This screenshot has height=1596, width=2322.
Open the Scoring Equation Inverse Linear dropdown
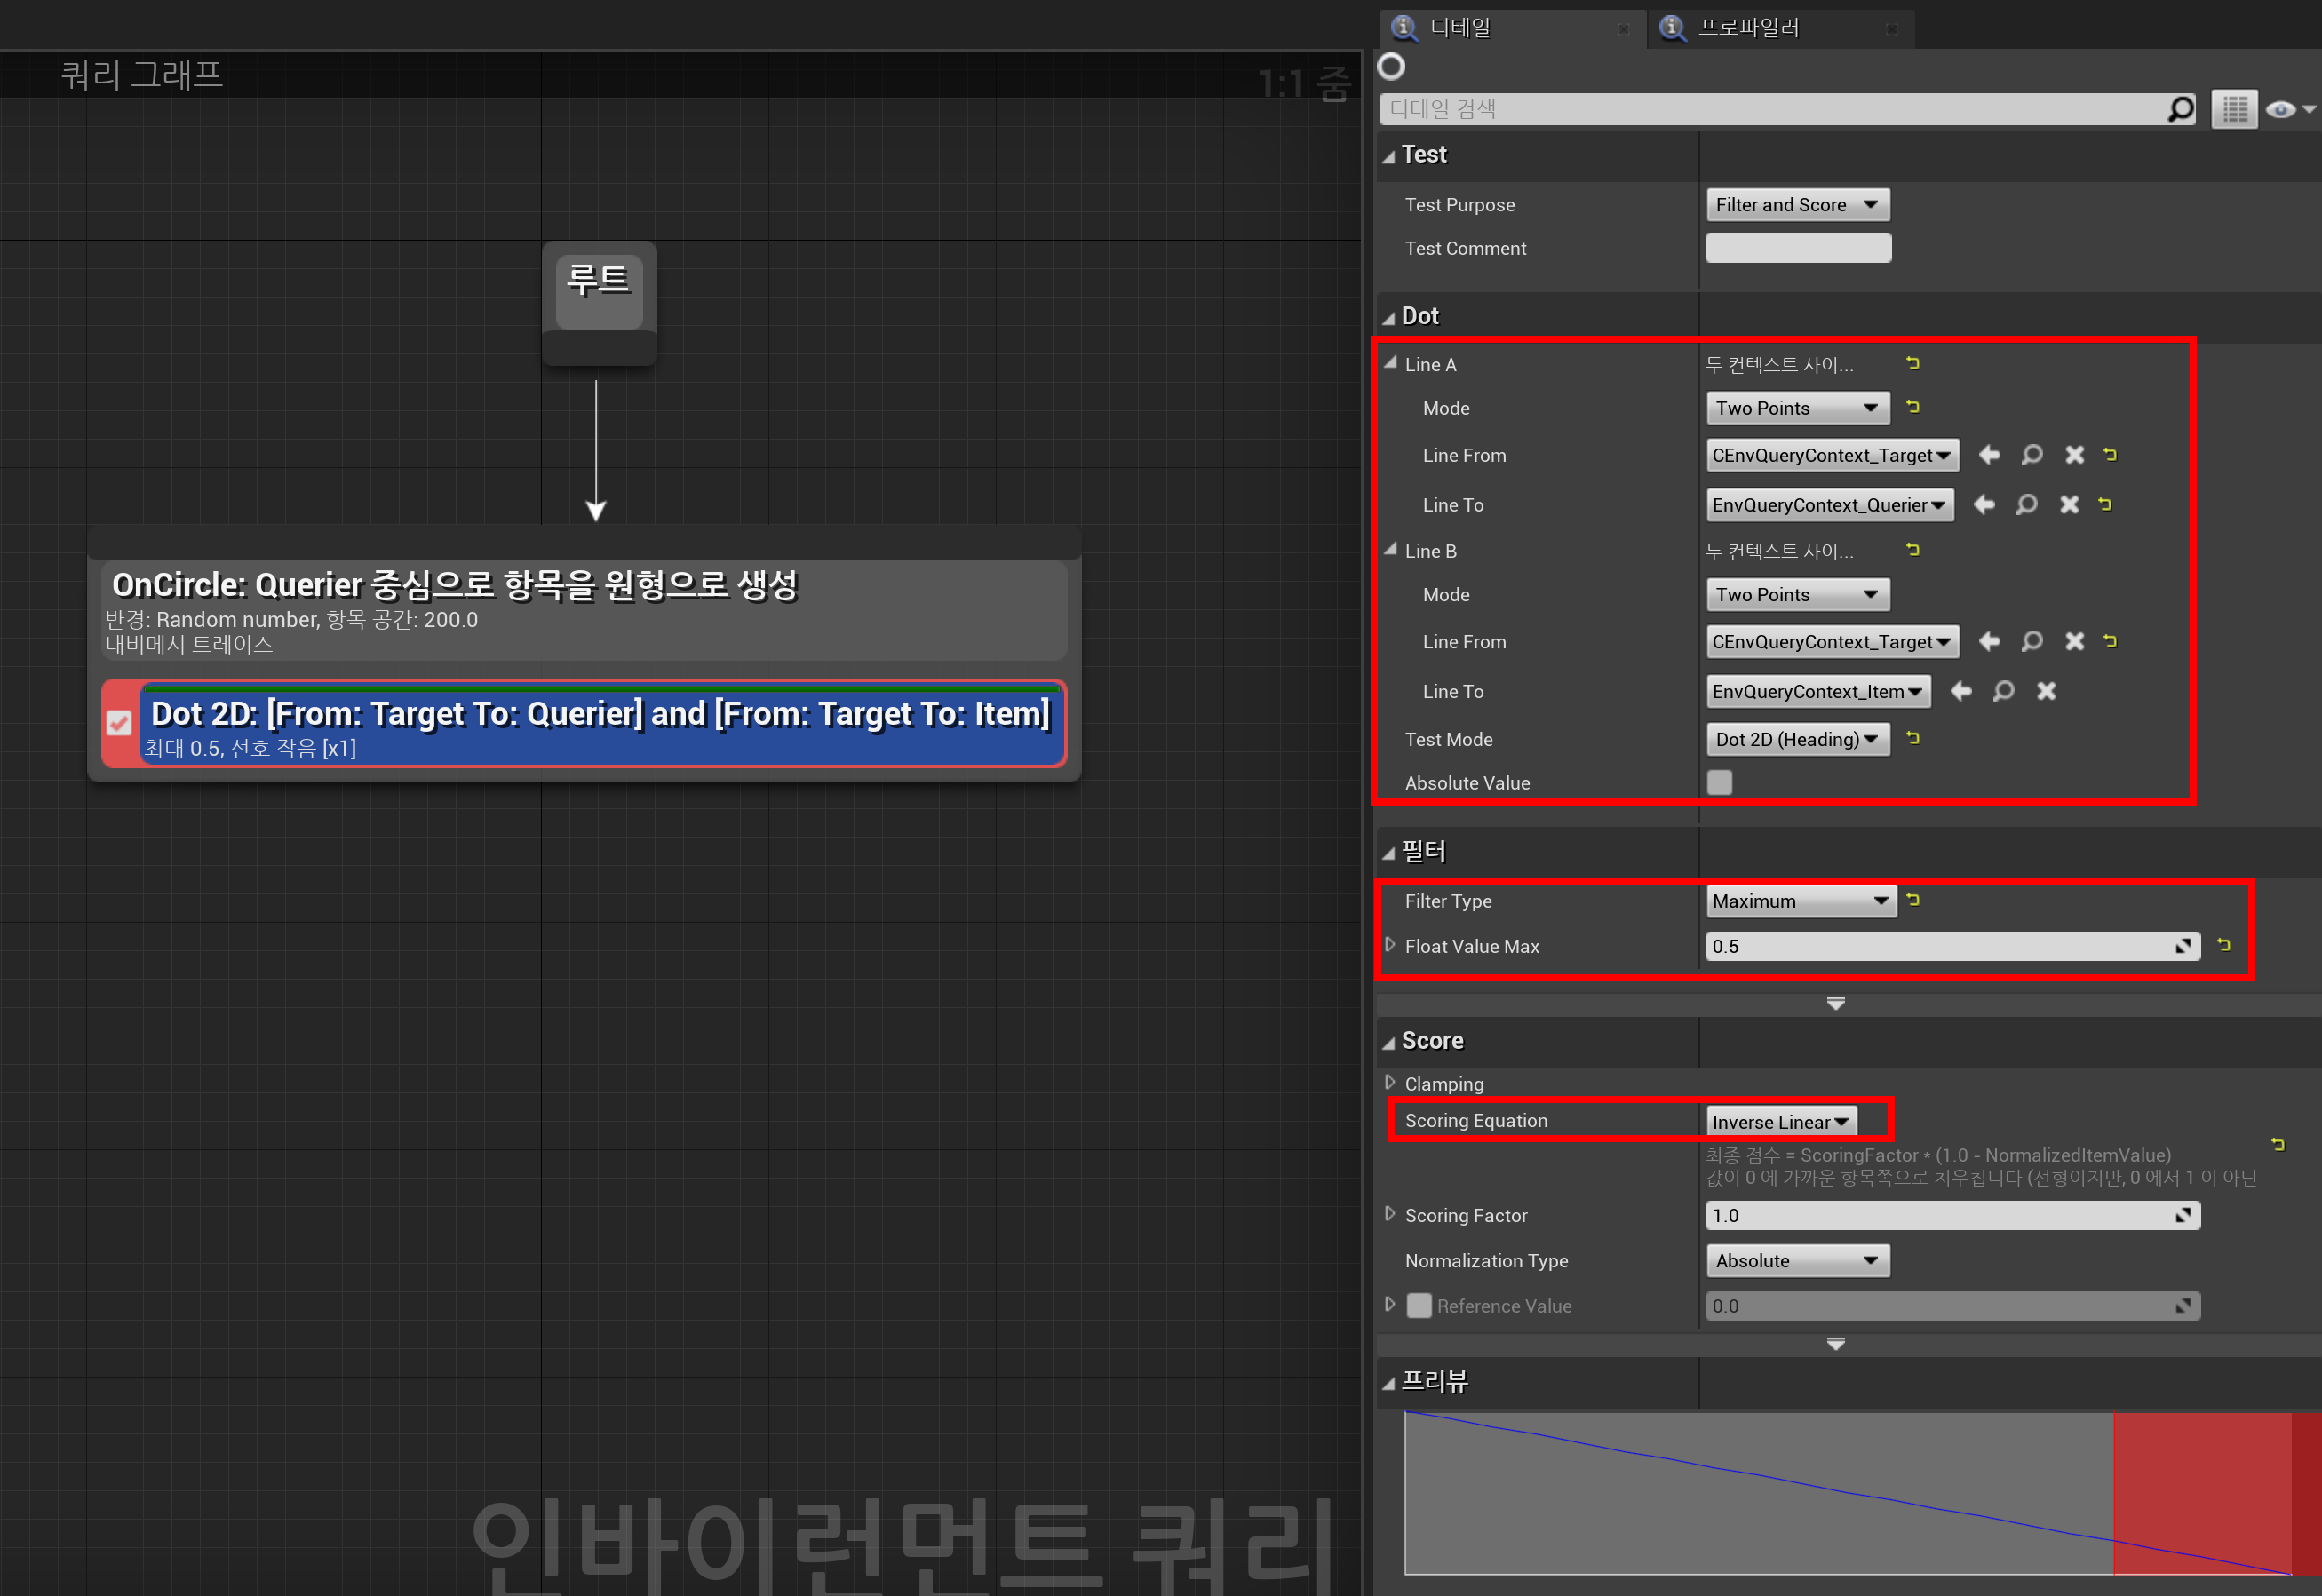1781,1122
